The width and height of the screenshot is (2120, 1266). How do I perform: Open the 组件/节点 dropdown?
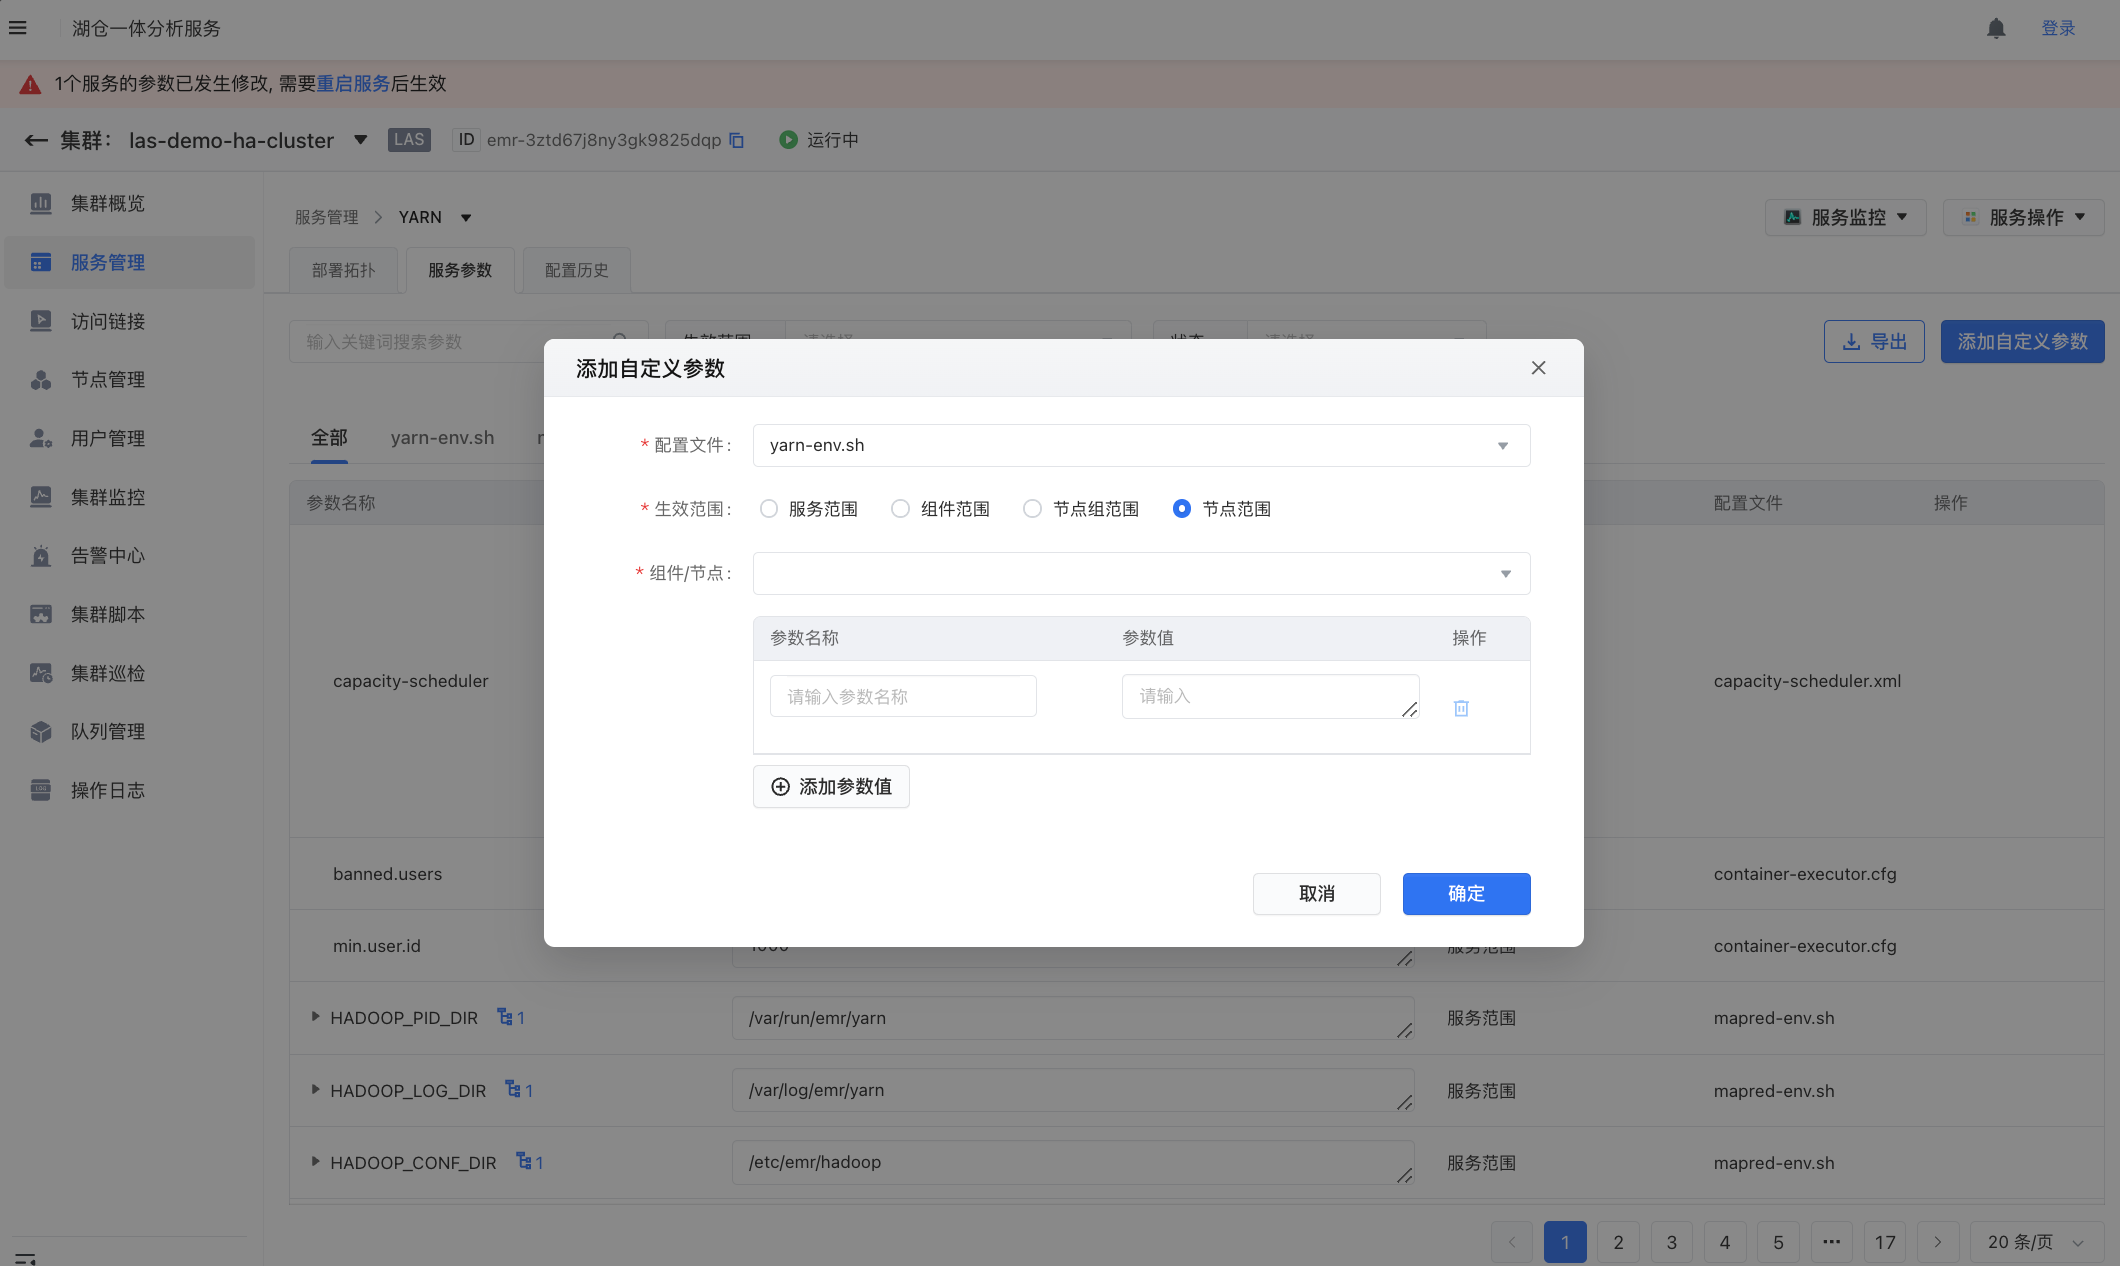[x=1140, y=574]
